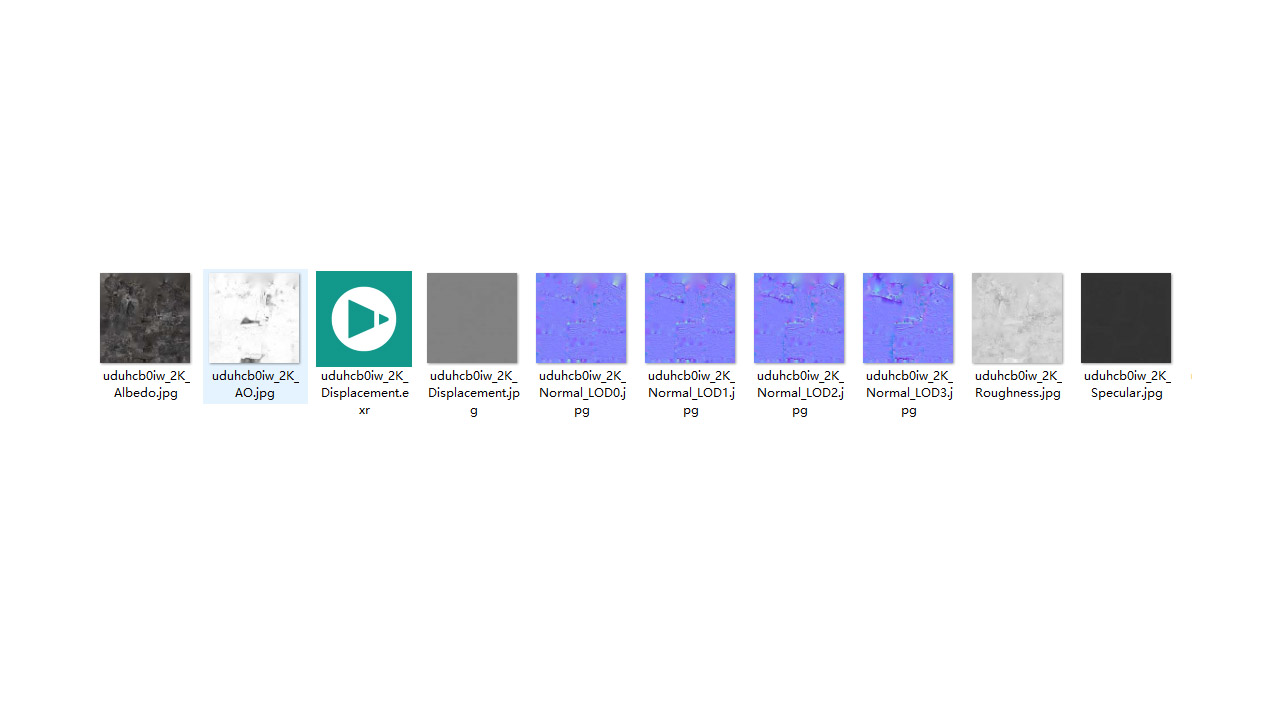Click the uduhcb0iw_2K_Displacement.jpg filename label

point(473,393)
